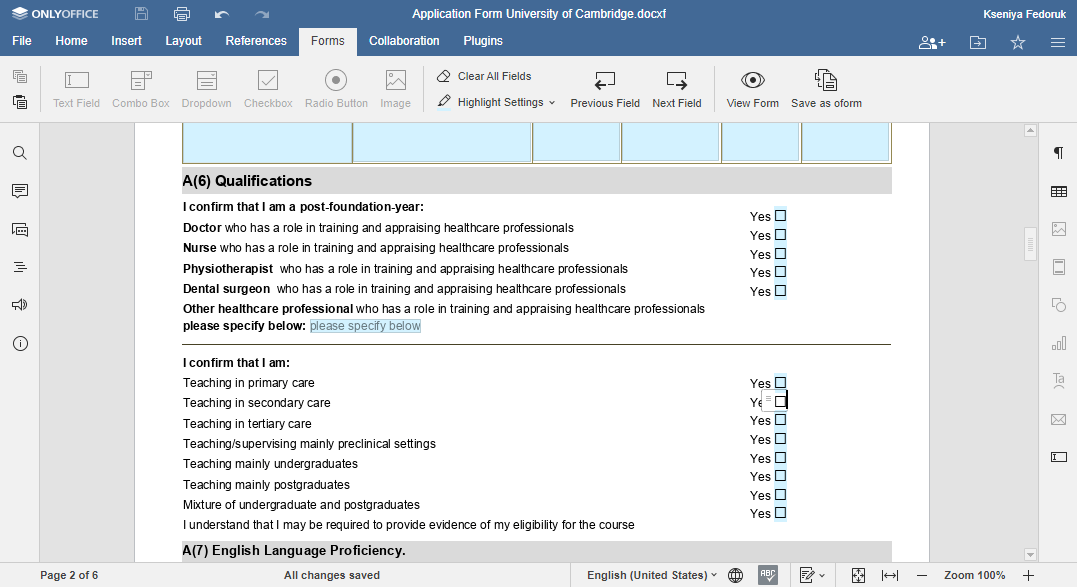Click Clear All Fields button

click(x=484, y=76)
